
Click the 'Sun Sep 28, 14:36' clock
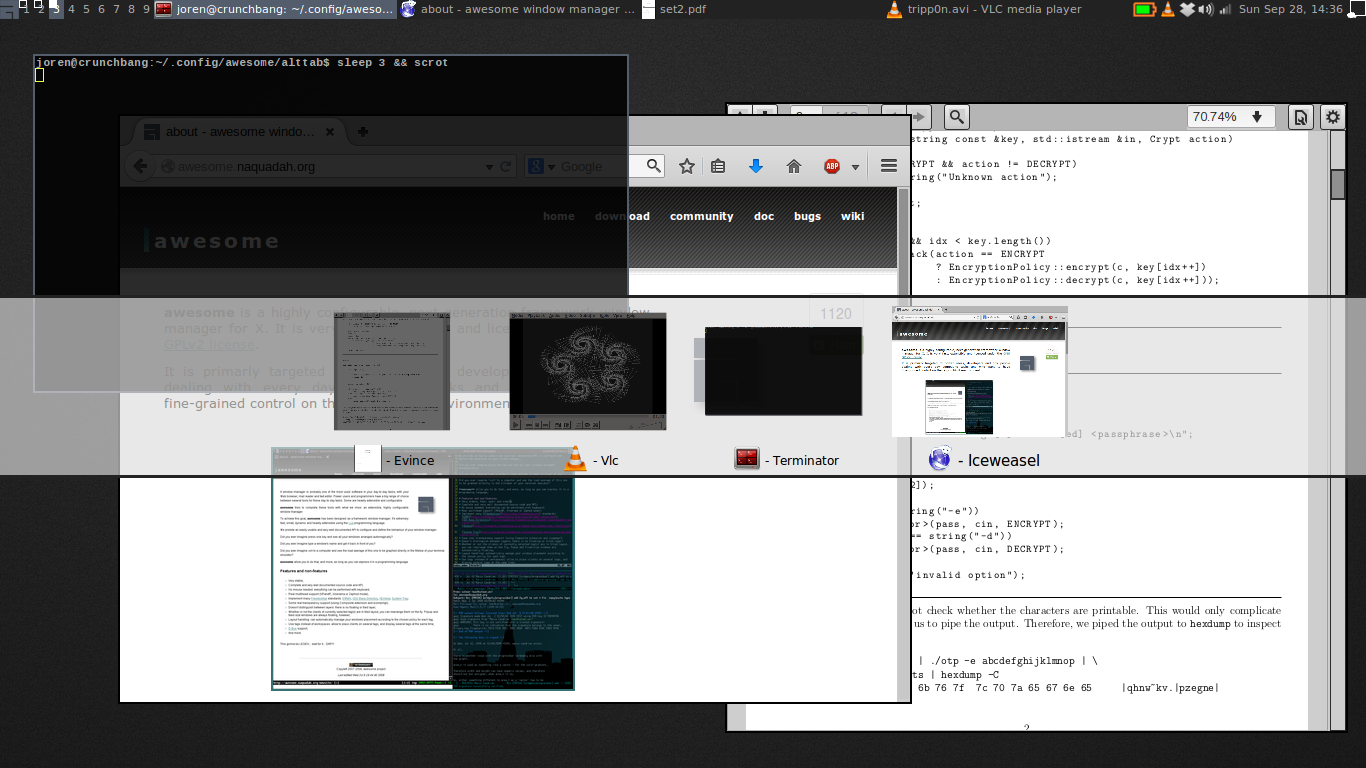click(1290, 9)
